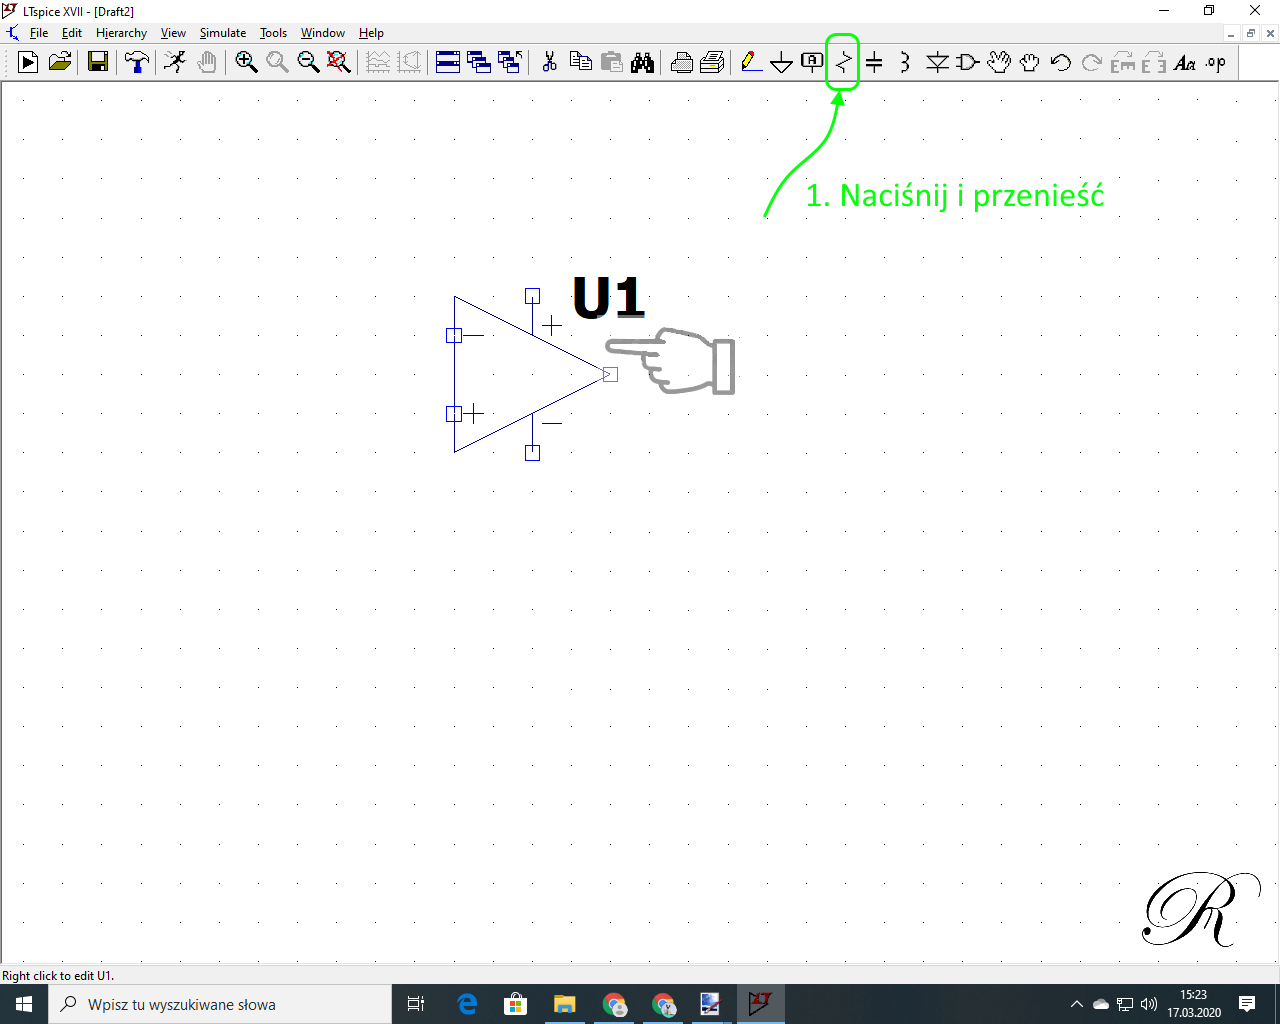This screenshot has height=1024, width=1280.
Task: Open the Hierarchy menu
Action: 121,33
